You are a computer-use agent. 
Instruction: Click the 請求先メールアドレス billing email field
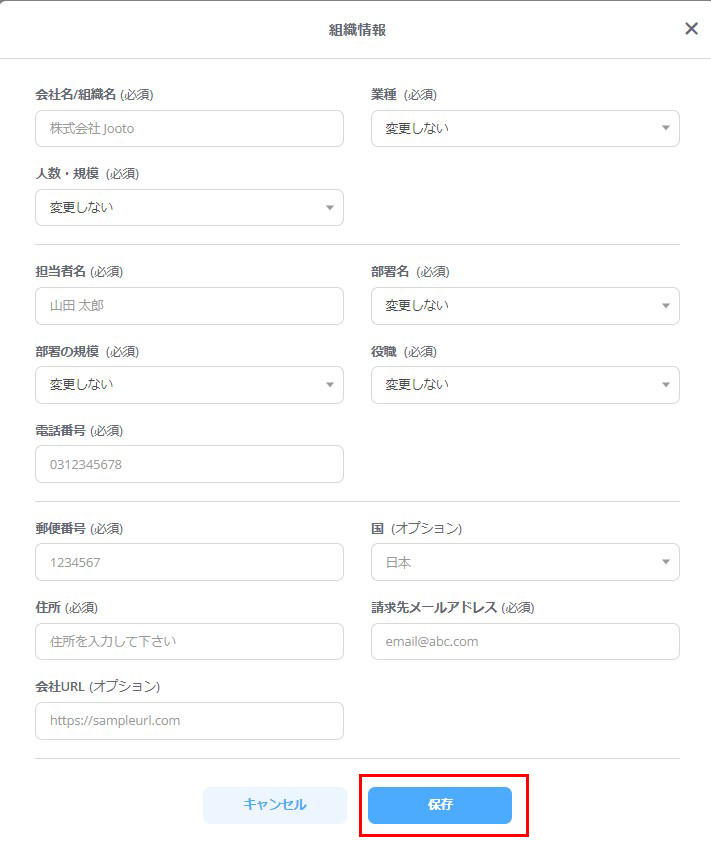point(525,641)
